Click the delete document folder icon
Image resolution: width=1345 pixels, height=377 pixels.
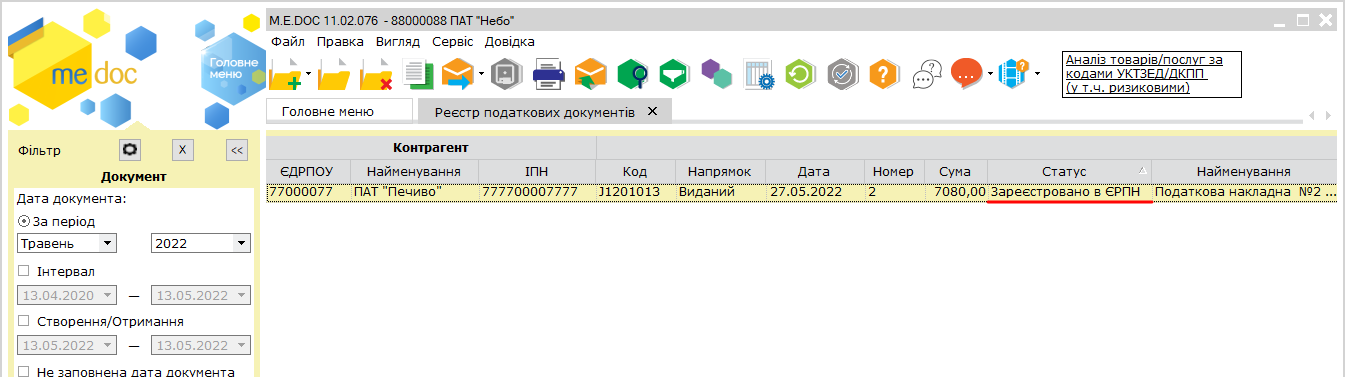376,74
